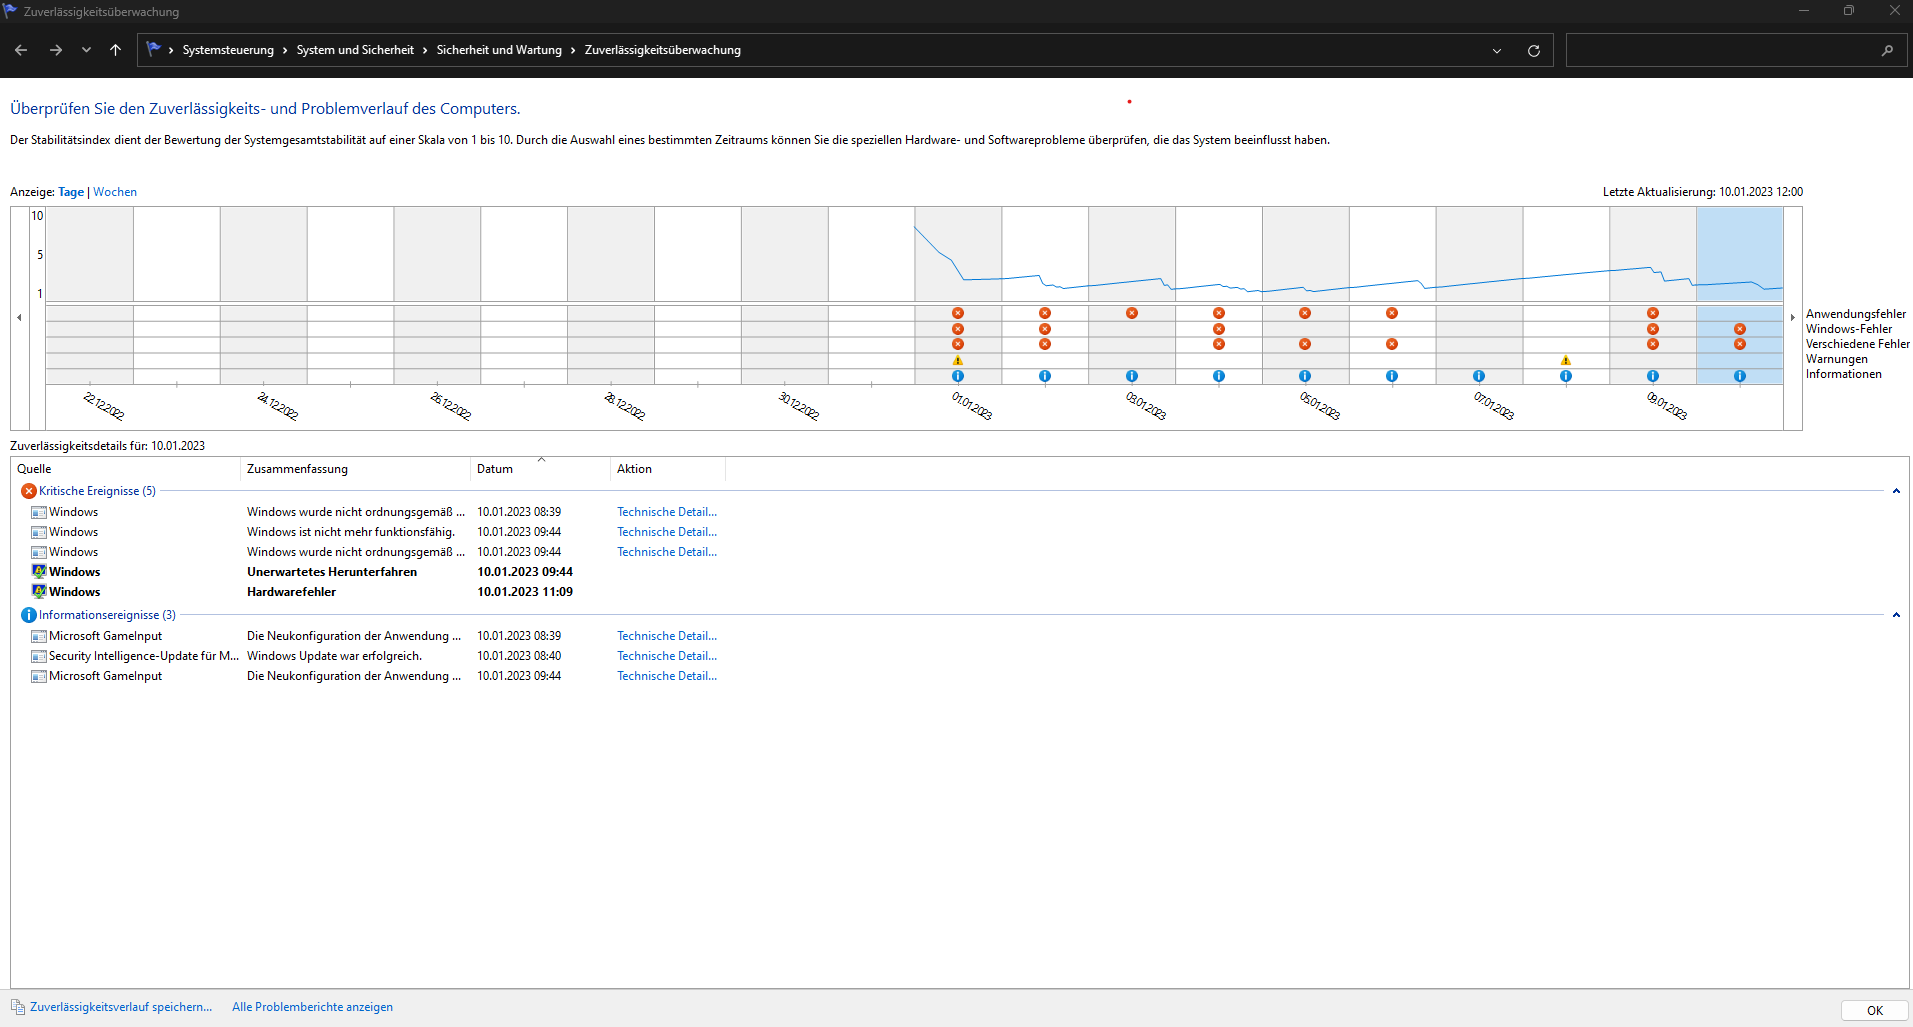Screen dimensions: 1913x1027
Task: Open Systemsteuerung in the breadcrumb
Action: point(228,50)
